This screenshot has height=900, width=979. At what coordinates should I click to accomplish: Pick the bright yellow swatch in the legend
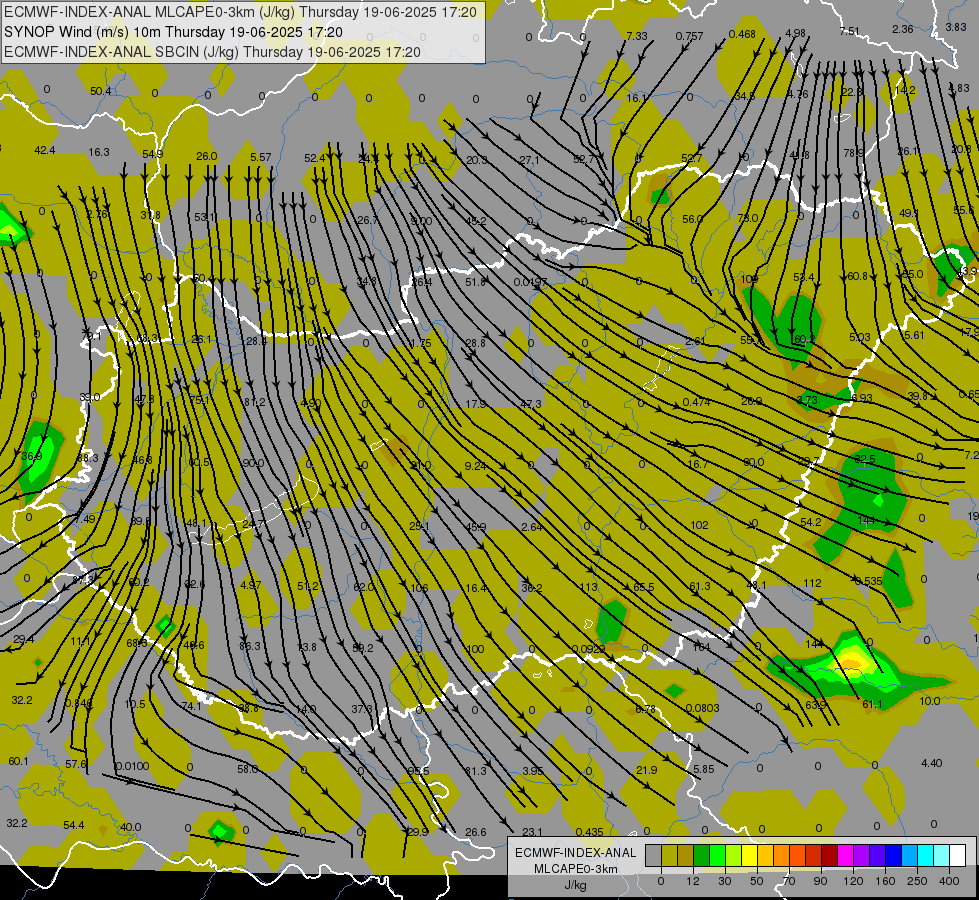point(749,856)
